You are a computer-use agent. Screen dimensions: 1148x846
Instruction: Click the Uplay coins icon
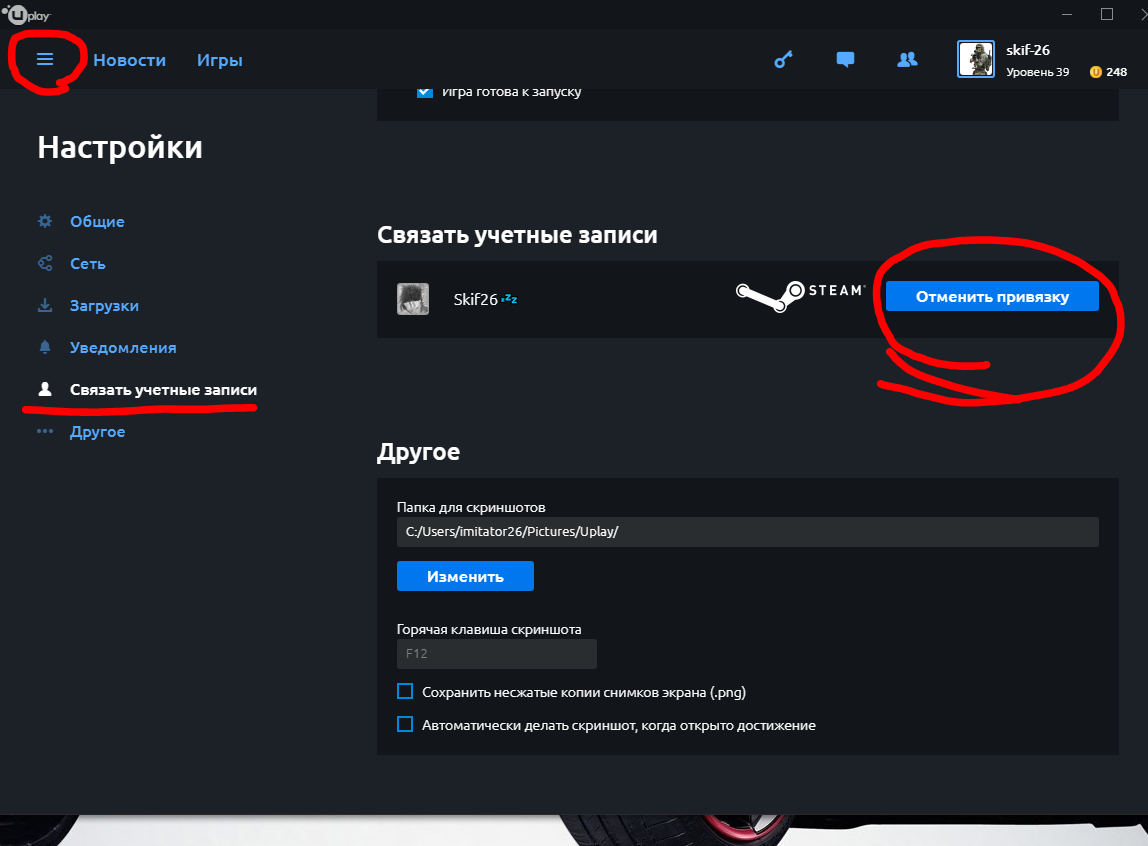click(1095, 72)
